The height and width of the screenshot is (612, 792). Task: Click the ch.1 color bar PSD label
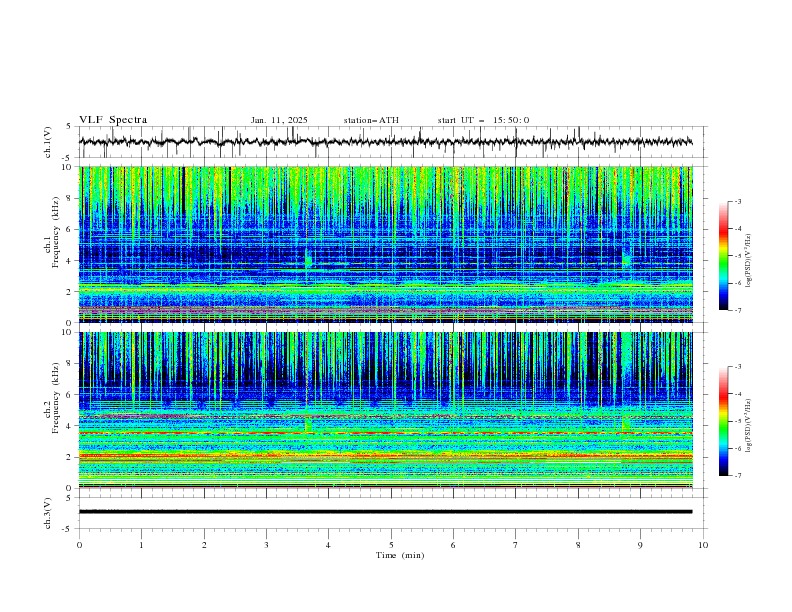point(748,261)
